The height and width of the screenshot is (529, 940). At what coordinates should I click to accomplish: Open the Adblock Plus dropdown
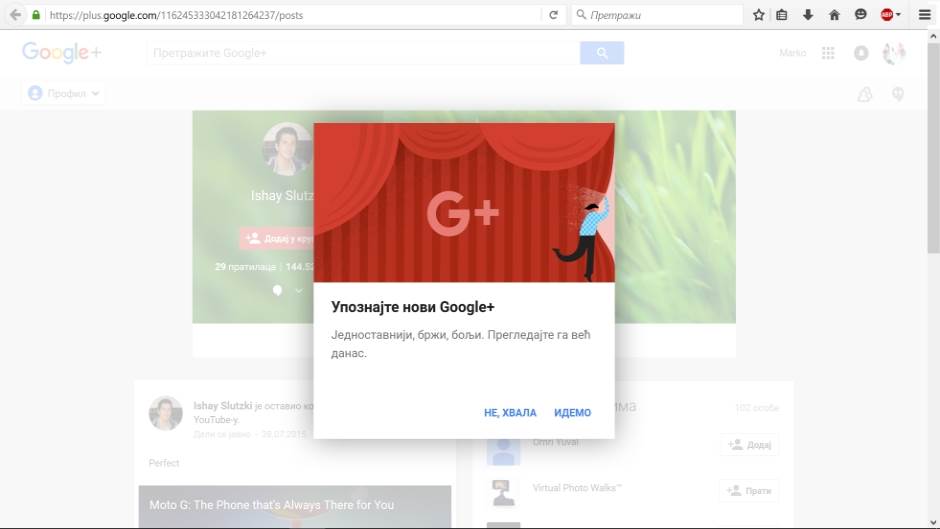[890, 15]
